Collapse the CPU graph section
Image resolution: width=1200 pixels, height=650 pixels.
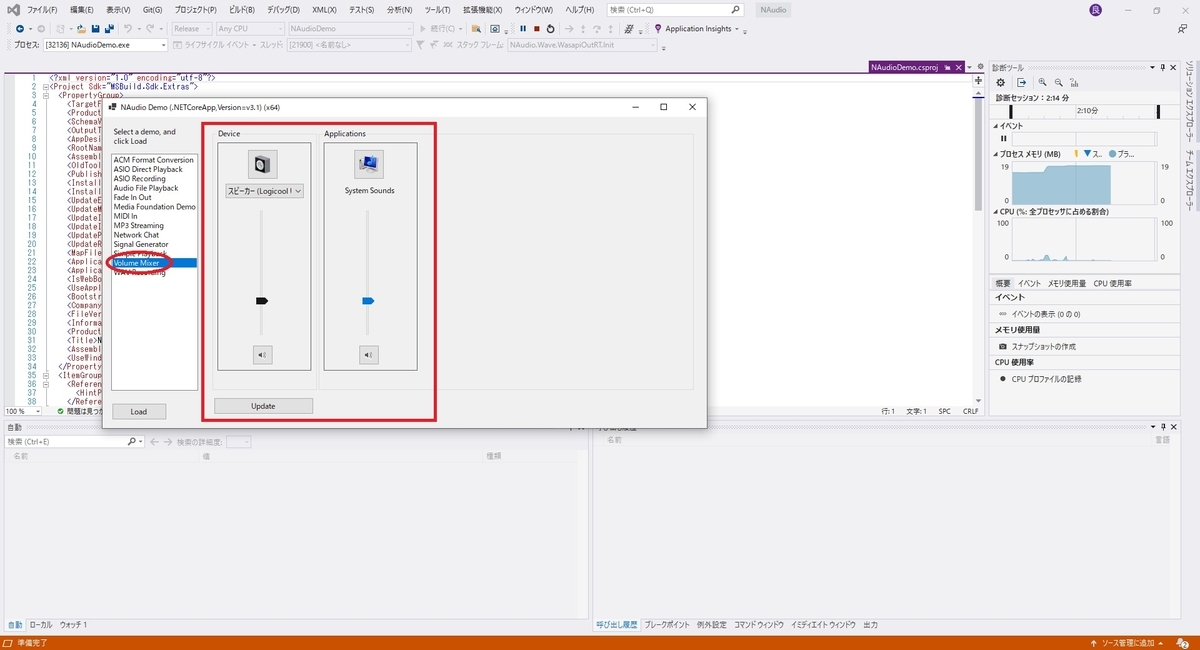996,212
